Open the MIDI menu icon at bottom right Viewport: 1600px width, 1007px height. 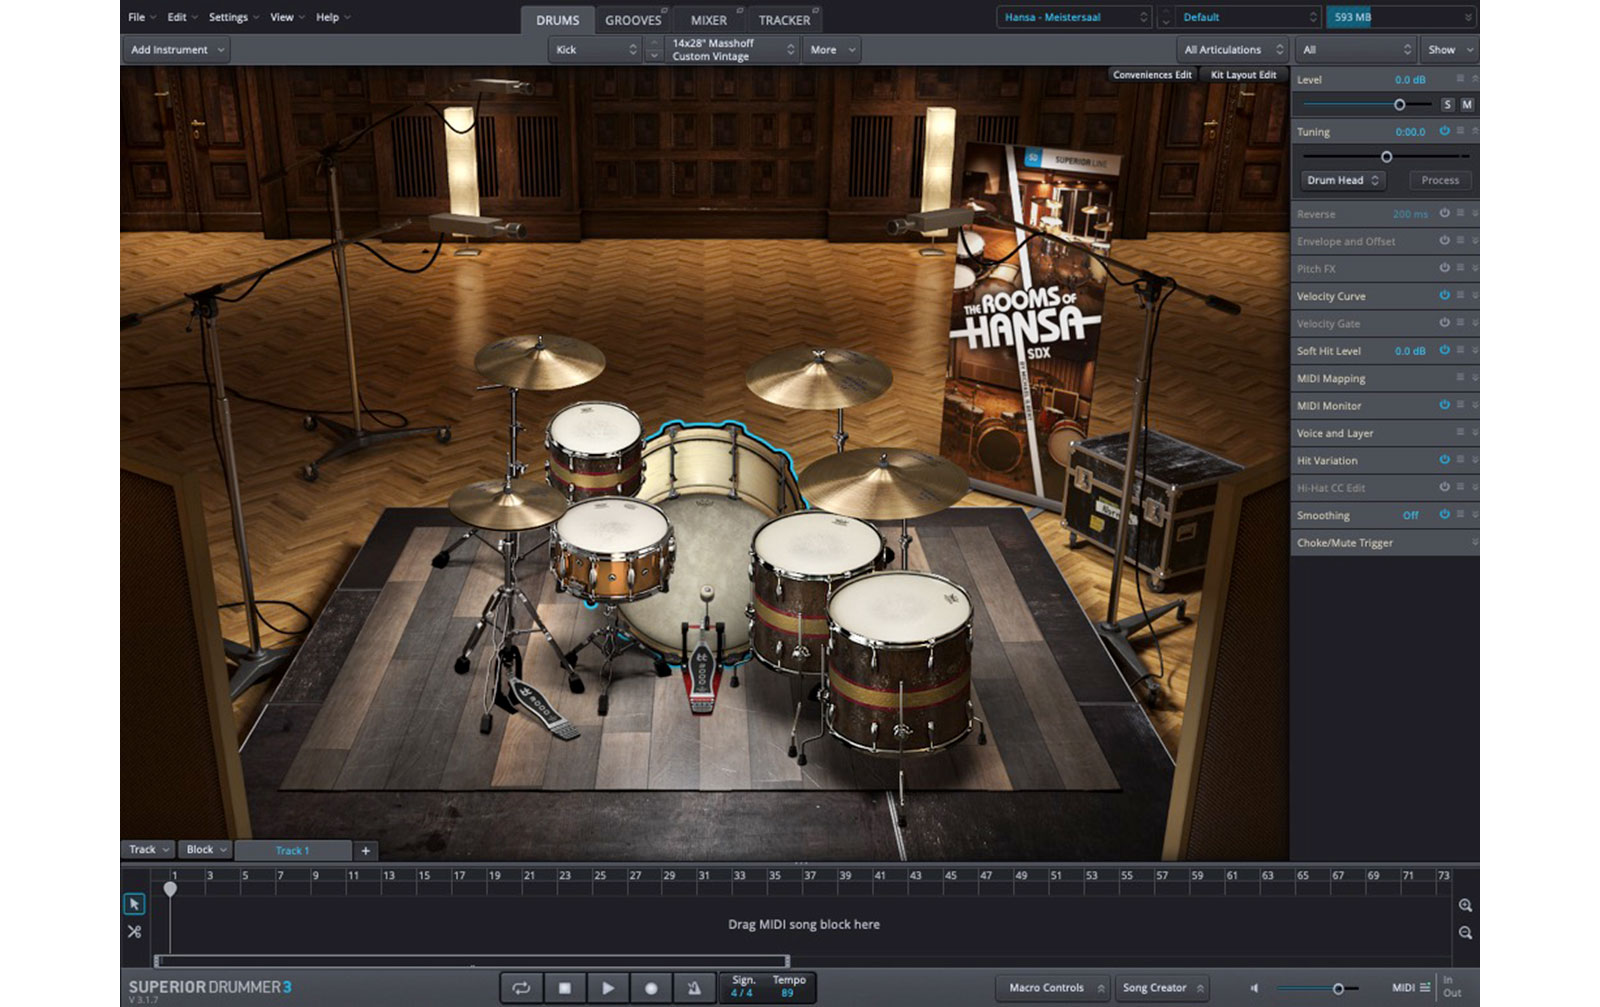[1425, 988]
